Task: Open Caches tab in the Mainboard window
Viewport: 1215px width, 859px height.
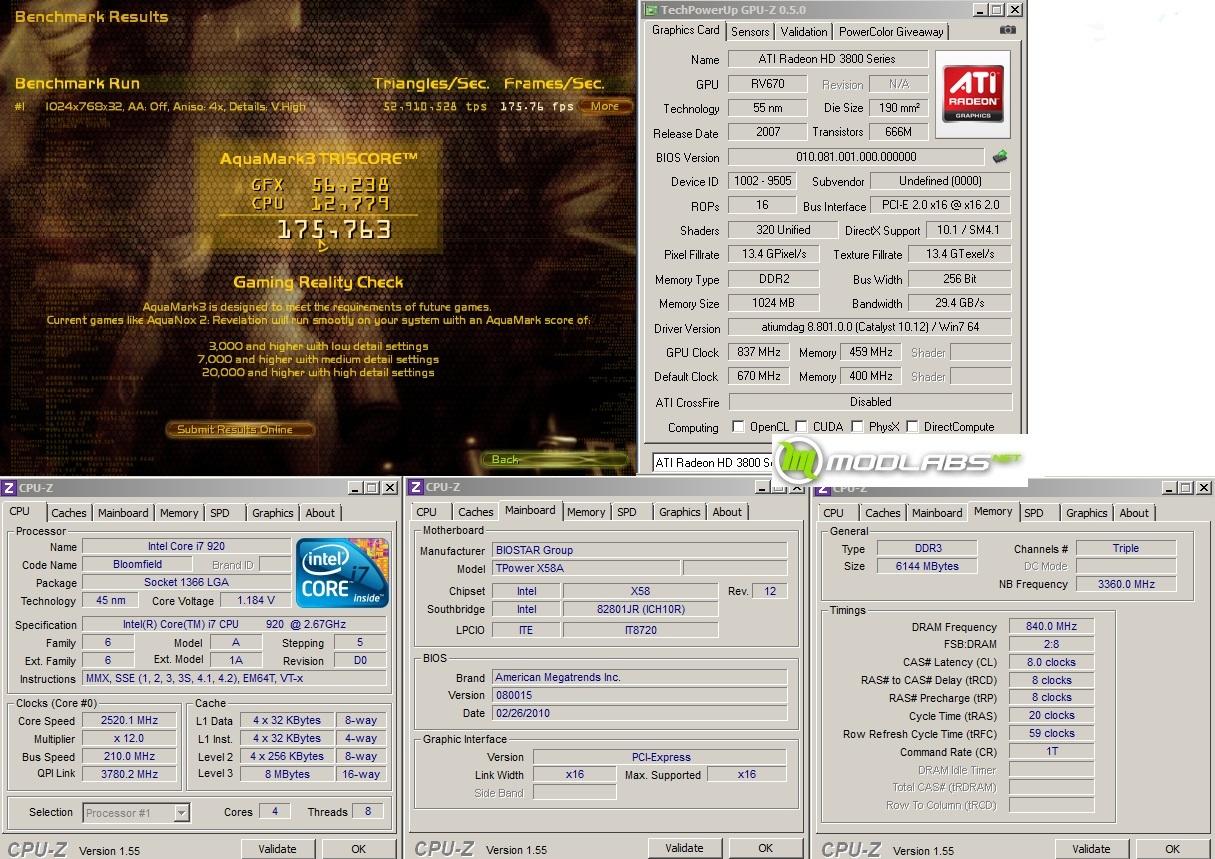Action: point(476,512)
